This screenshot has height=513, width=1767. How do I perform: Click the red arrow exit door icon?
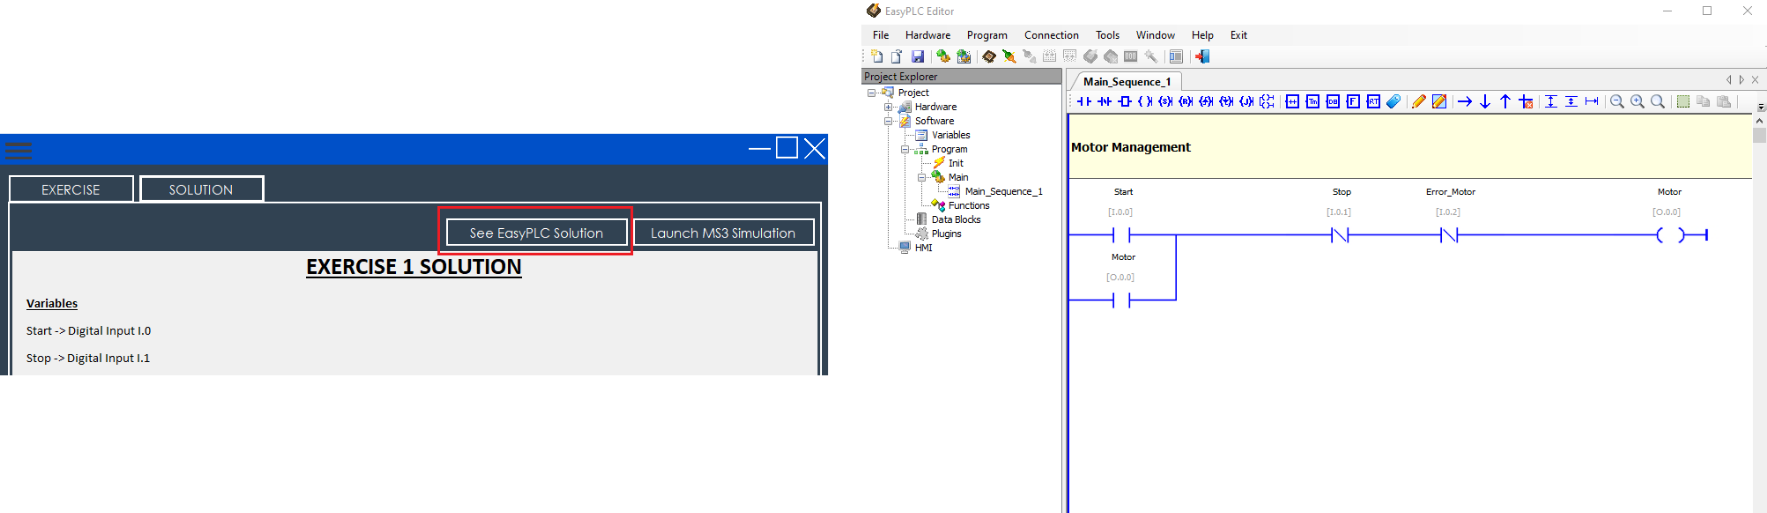click(1202, 56)
